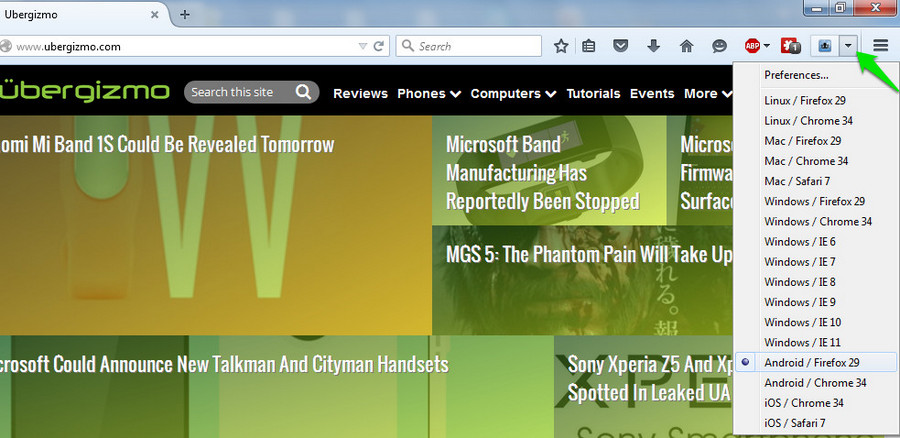This screenshot has height=438, width=900.
Task: Open Talkman And Cityman Handsets article
Action: click(224, 364)
